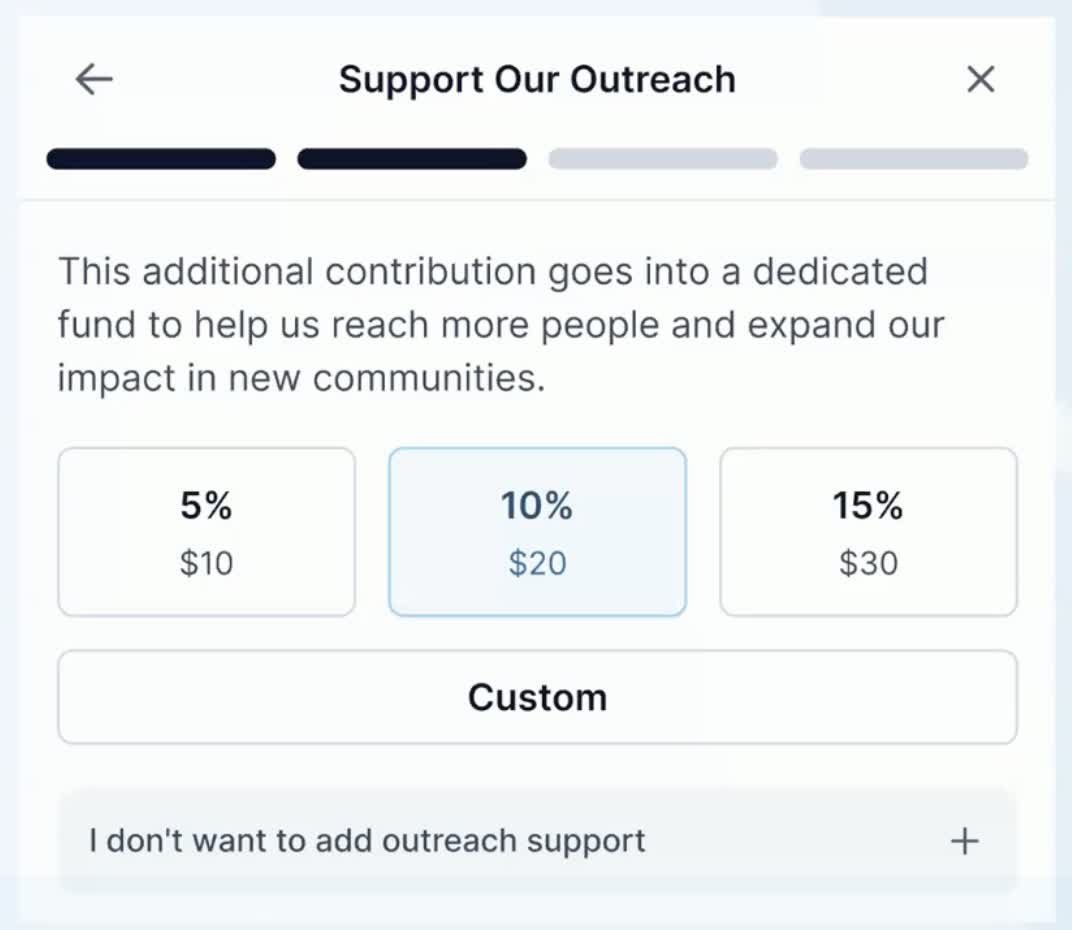This screenshot has height=930, width=1072.
Task: Click the second dark progress step segment
Action: pyautogui.click(x=412, y=159)
